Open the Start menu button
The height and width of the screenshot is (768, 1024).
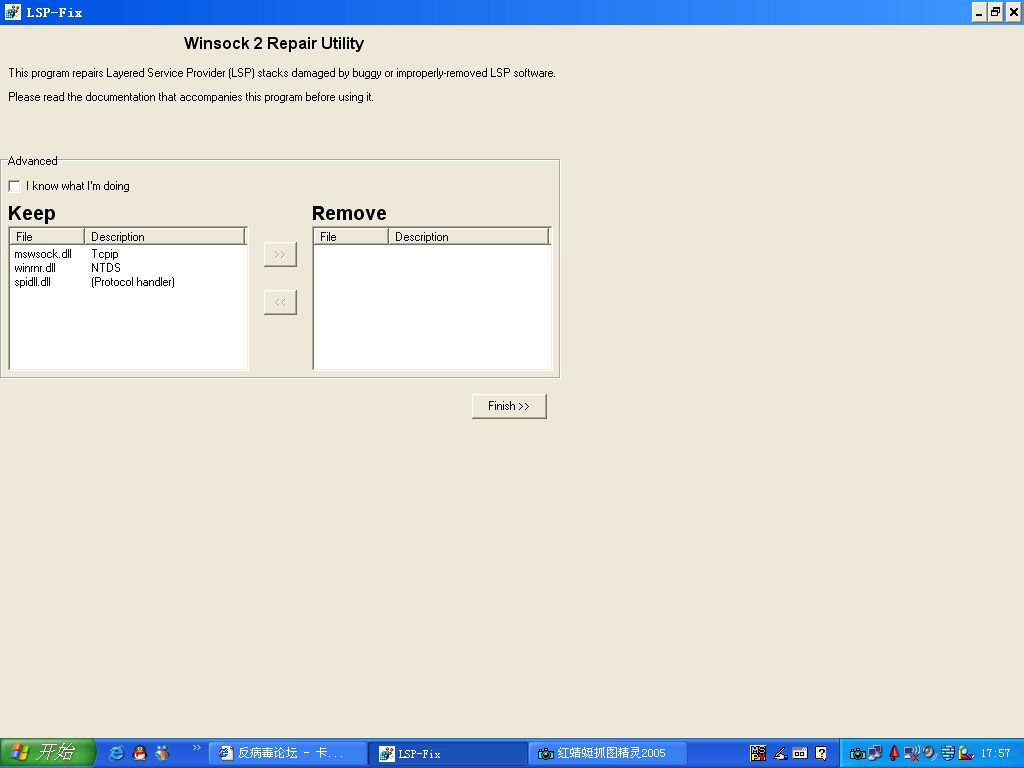tap(48, 753)
